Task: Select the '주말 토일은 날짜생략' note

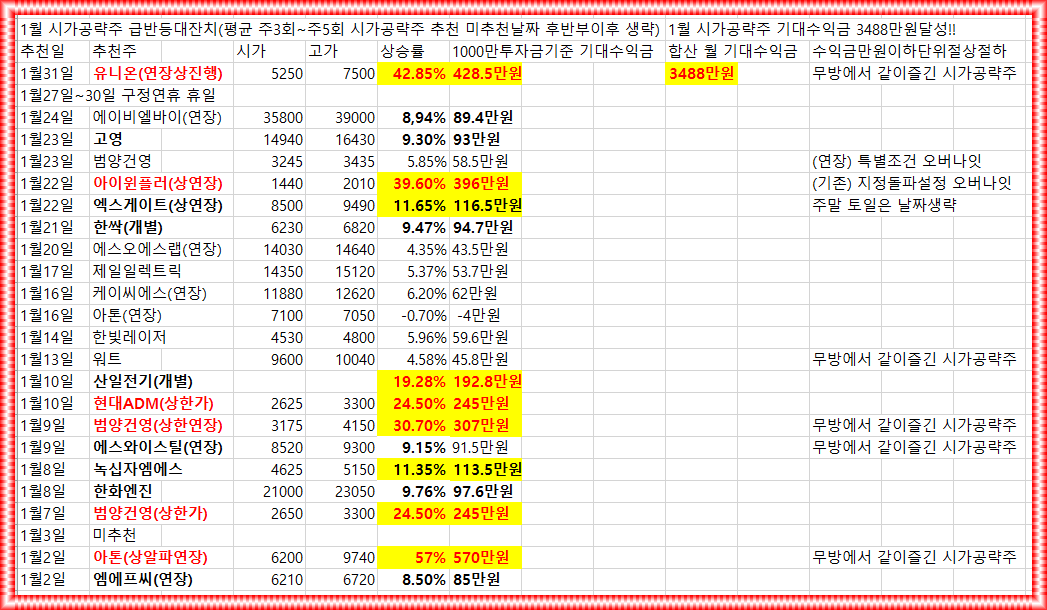Action: tap(884, 206)
